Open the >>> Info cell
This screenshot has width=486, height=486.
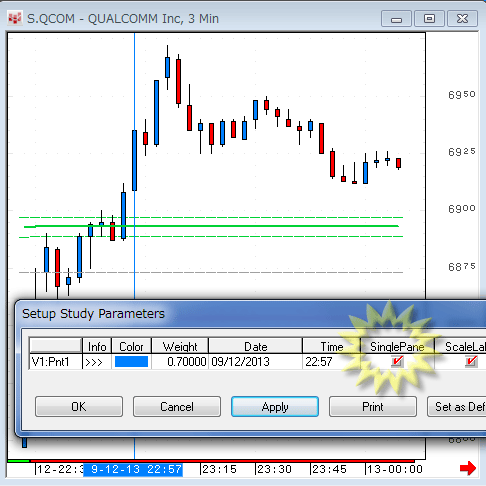click(x=97, y=362)
